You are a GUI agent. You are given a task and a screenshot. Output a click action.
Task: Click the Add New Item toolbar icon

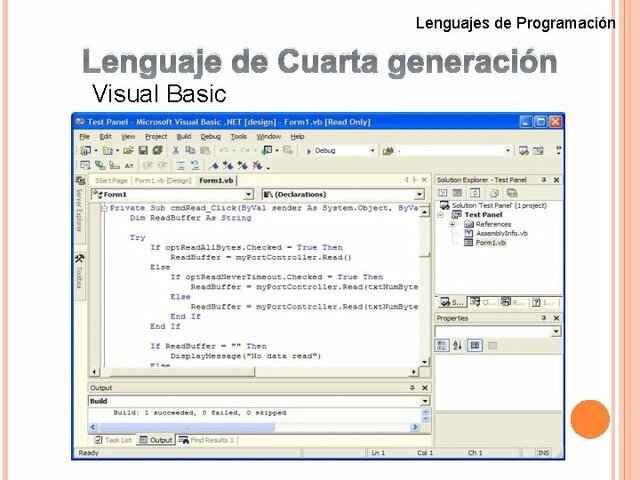[x=107, y=151]
